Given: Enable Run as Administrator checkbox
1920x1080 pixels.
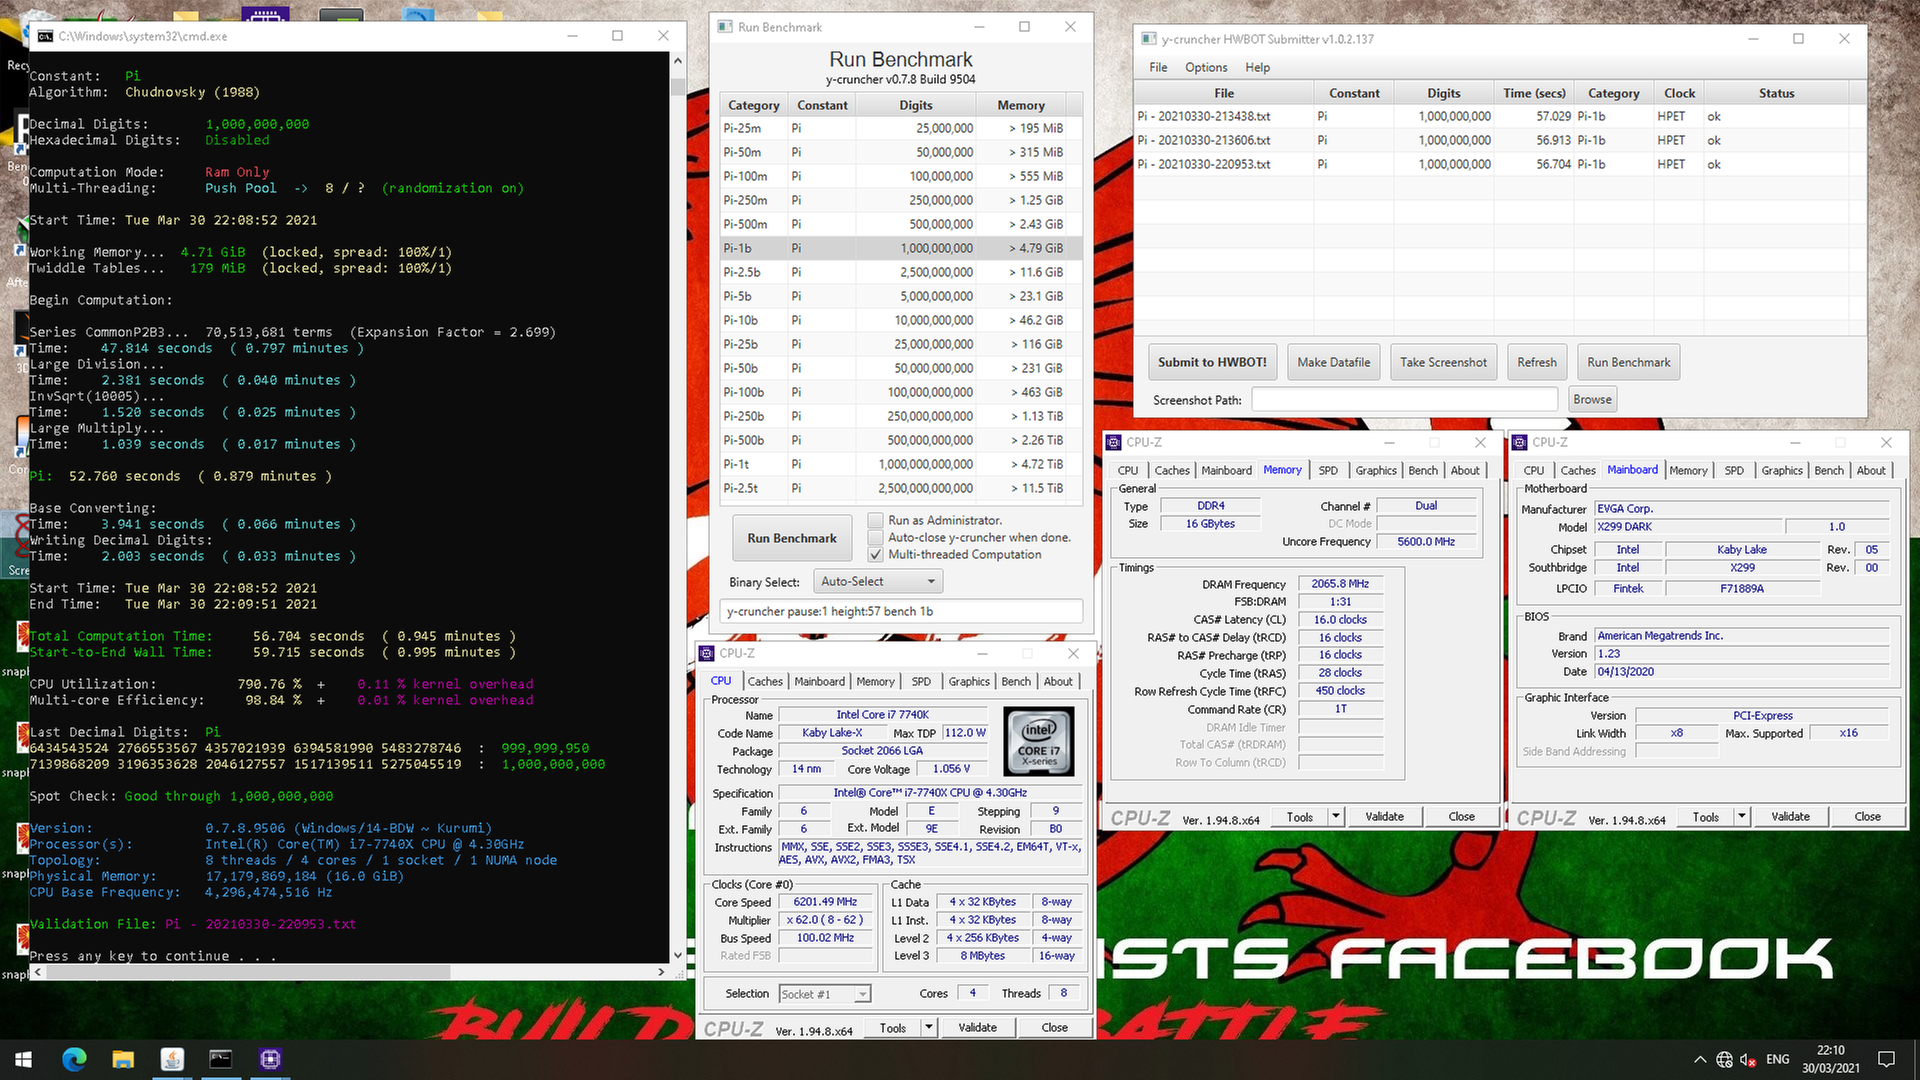Looking at the screenshot, I should click(x=876, y=521).
